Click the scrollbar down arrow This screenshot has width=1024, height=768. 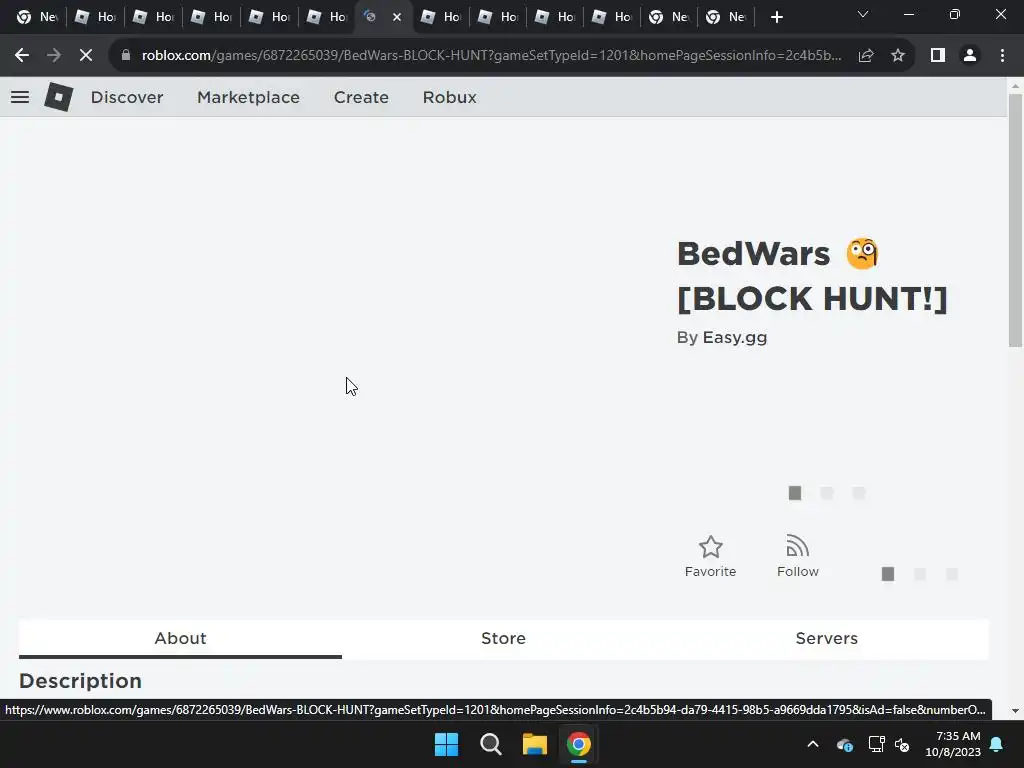(x=1015, y=711)
